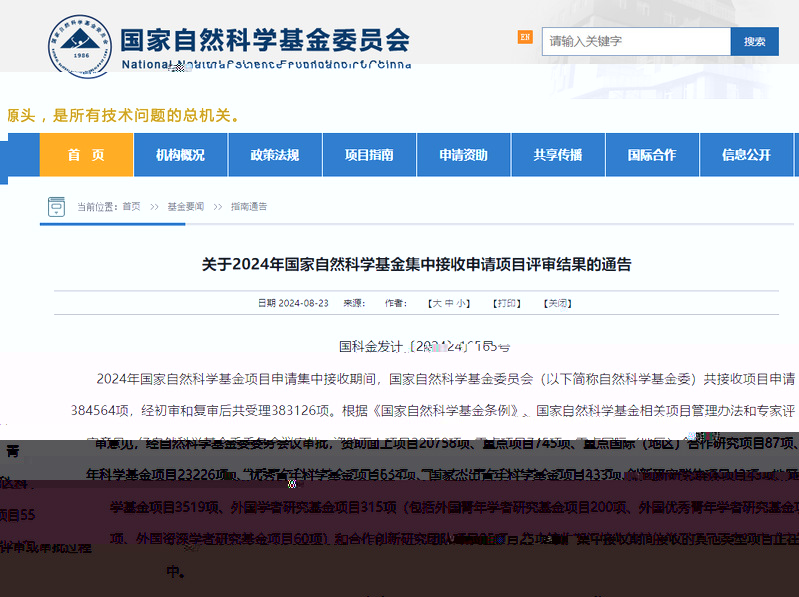799x597 pixels.
Task: Navigate to the 基金要闻 breadcrumb link
Action: click(x=185, y=207)
